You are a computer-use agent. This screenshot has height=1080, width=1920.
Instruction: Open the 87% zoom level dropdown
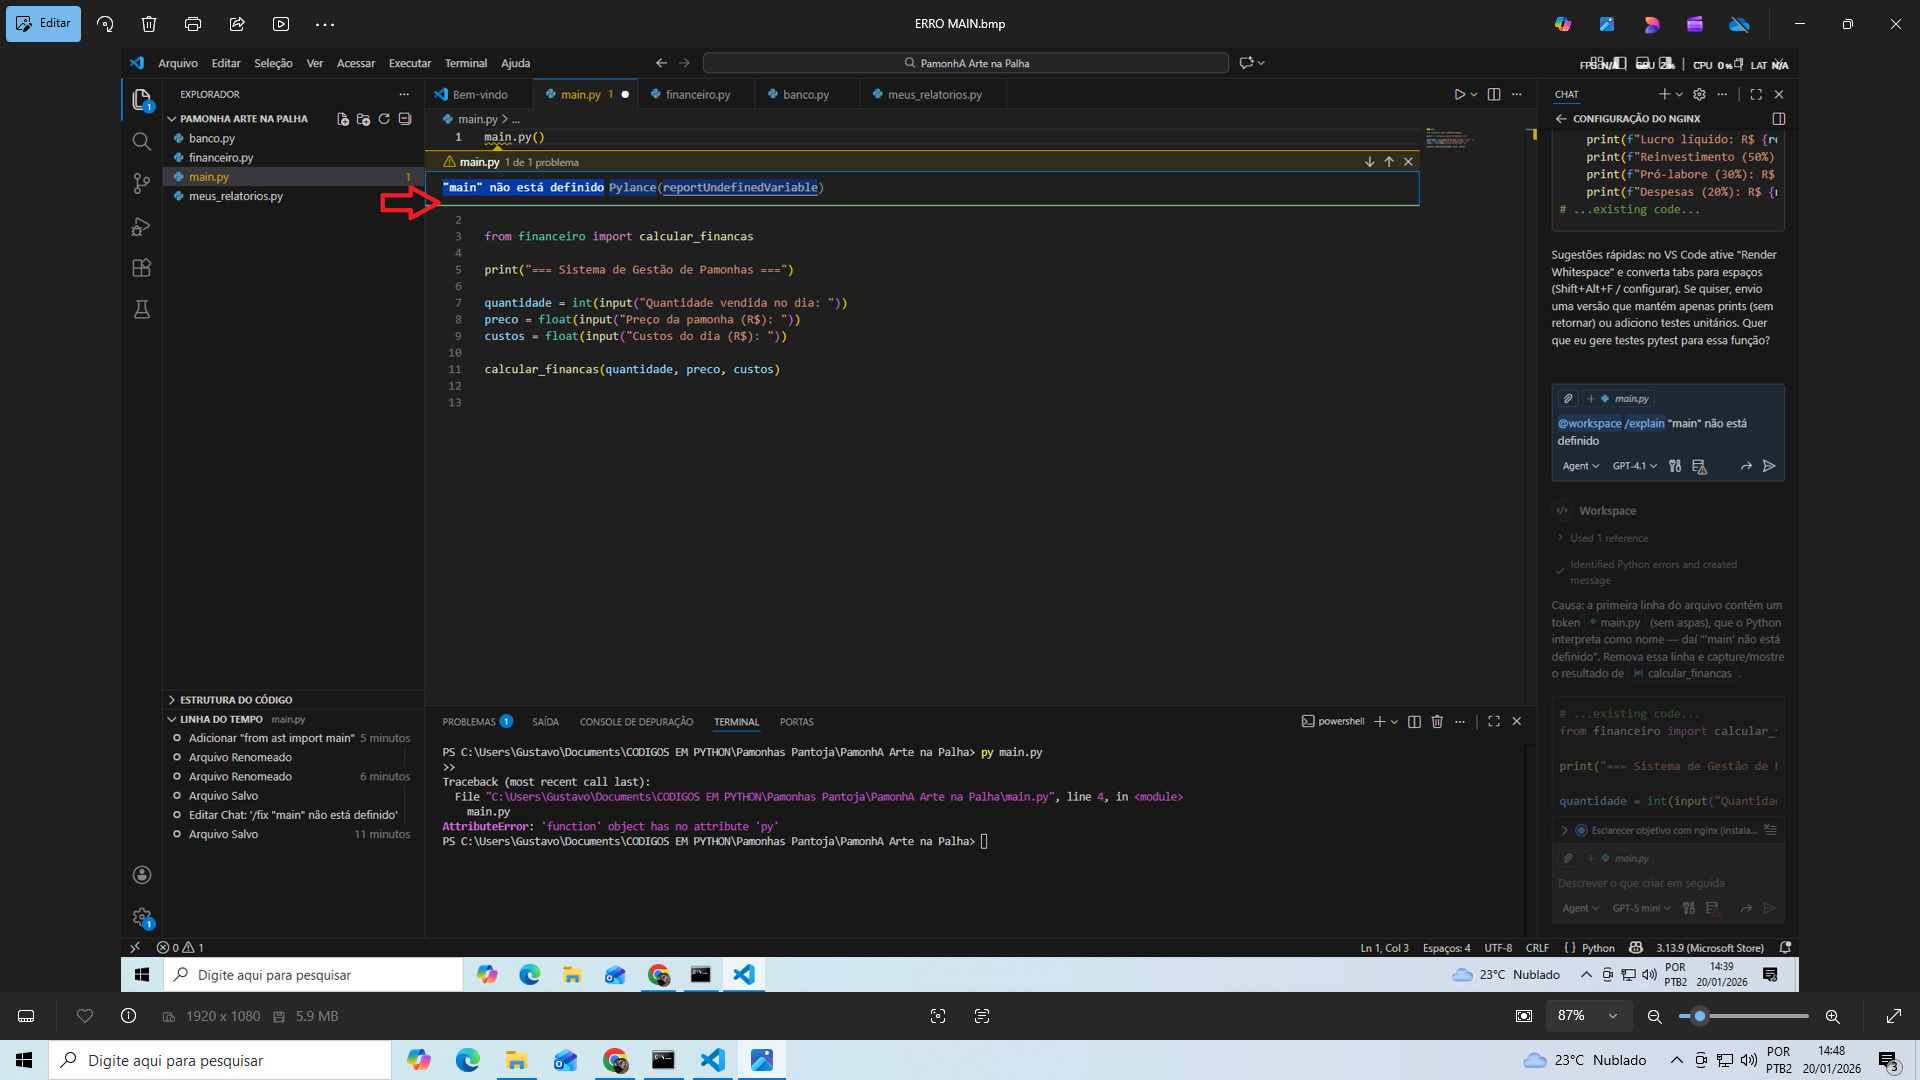[1588, 1016]
